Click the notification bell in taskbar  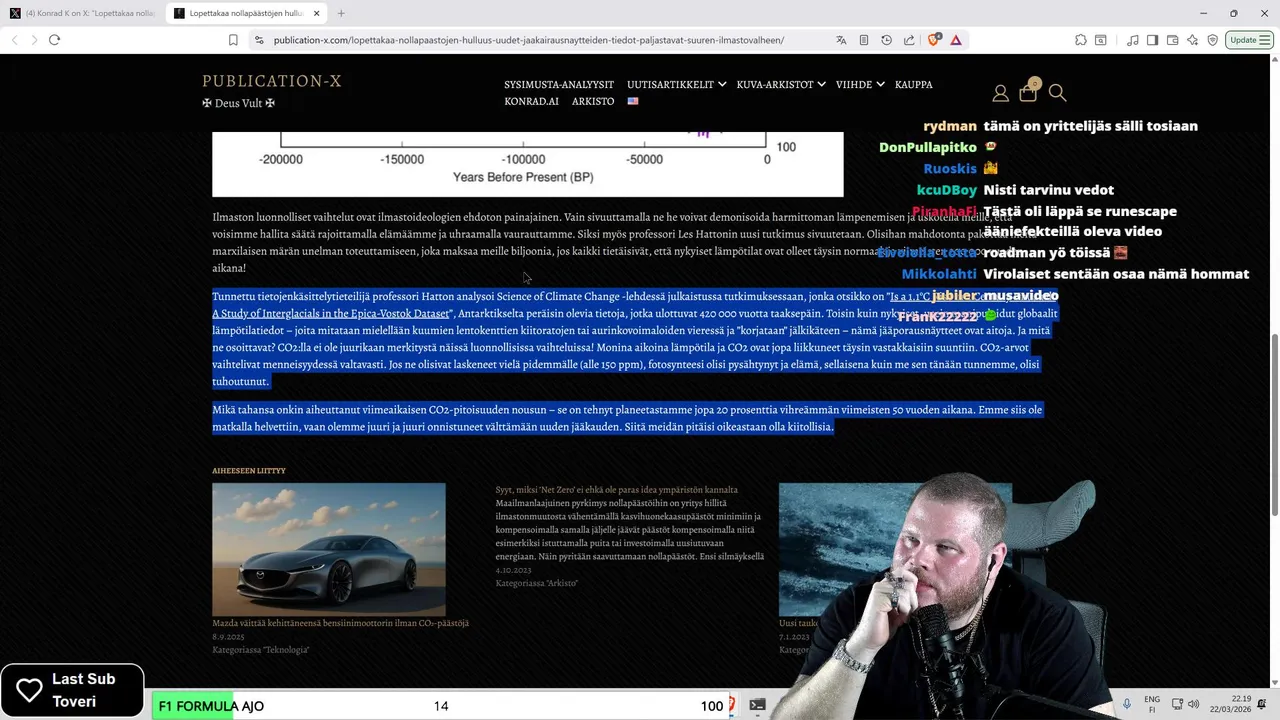coord(1262,705)
